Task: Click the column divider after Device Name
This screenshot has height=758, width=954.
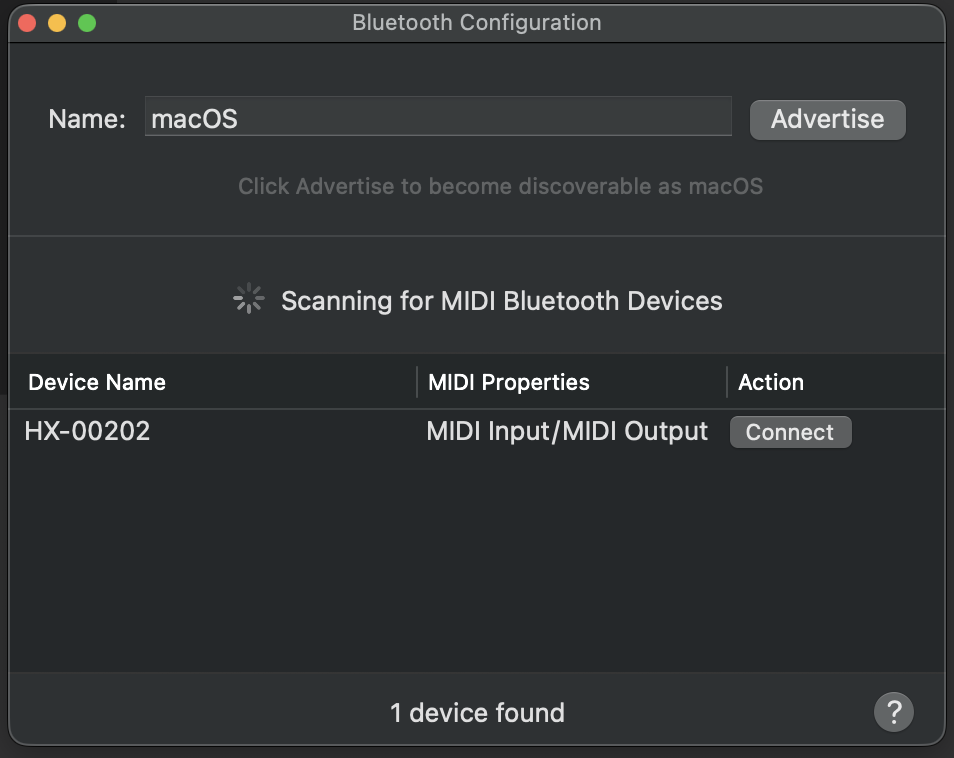Action: pos(417,382)
